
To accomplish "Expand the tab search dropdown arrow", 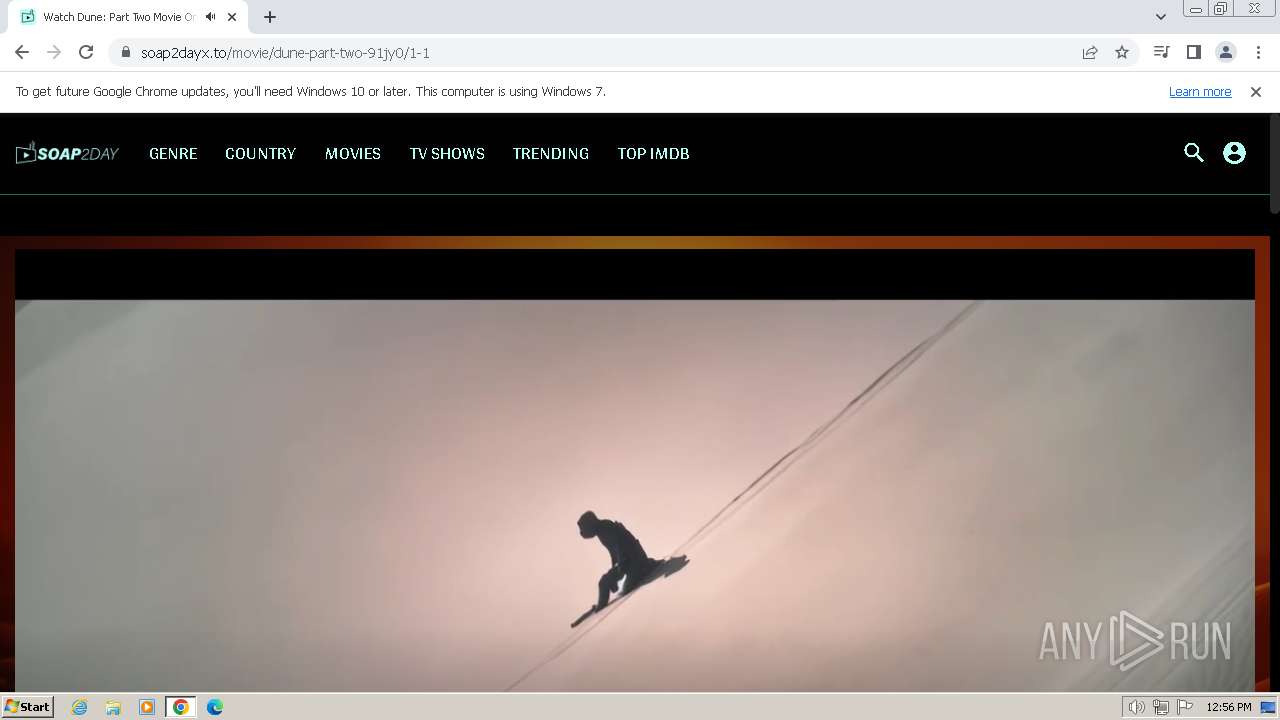I will [x=1160, y=17].
